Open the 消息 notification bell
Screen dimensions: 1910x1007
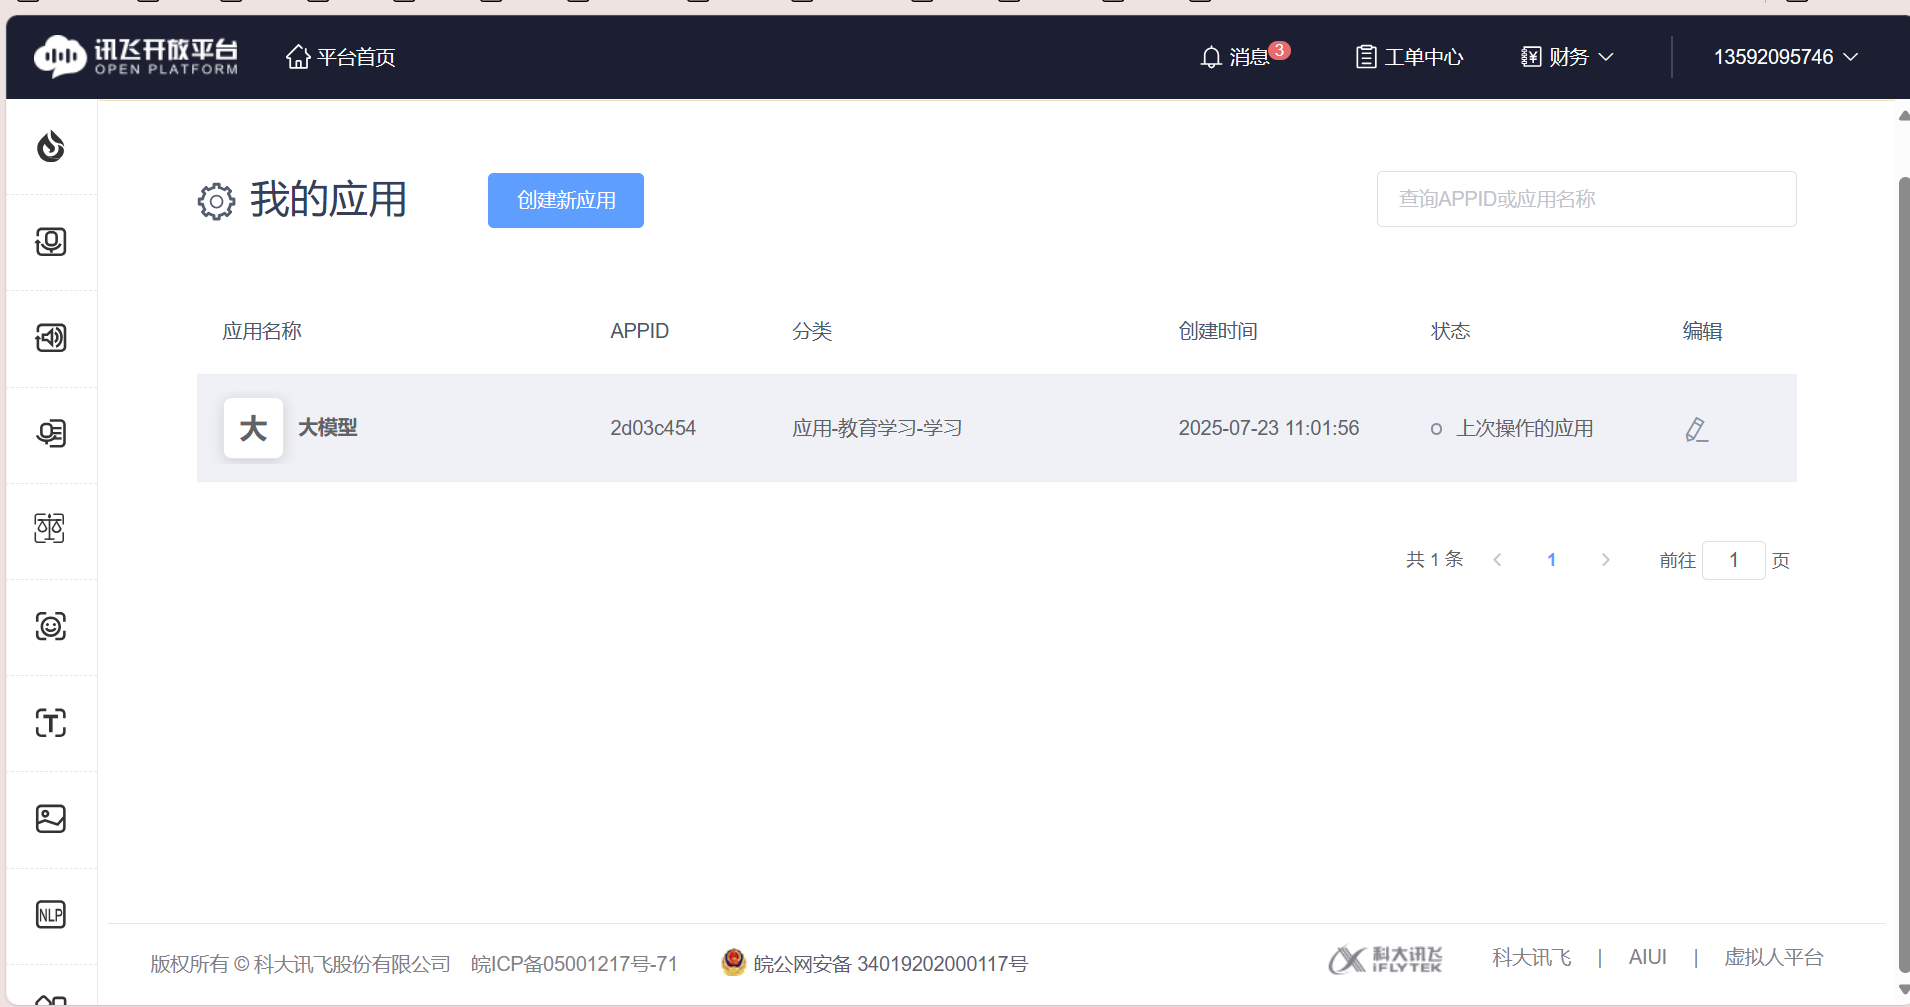(x=1243, y=57)
